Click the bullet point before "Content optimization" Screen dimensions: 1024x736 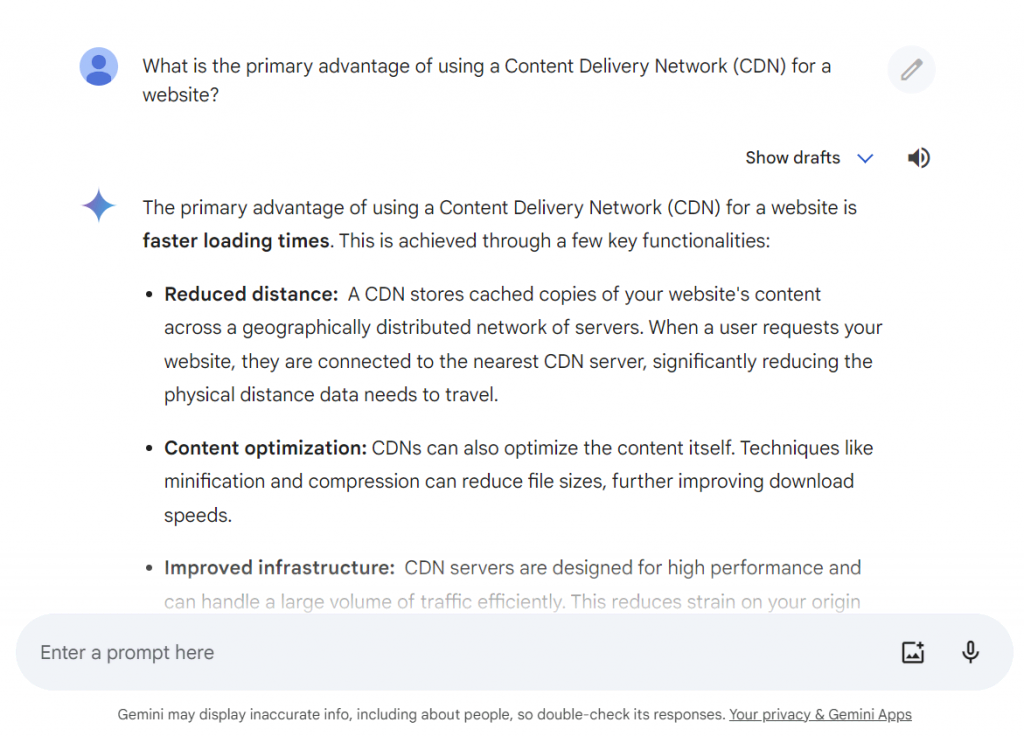click(150, 448)
